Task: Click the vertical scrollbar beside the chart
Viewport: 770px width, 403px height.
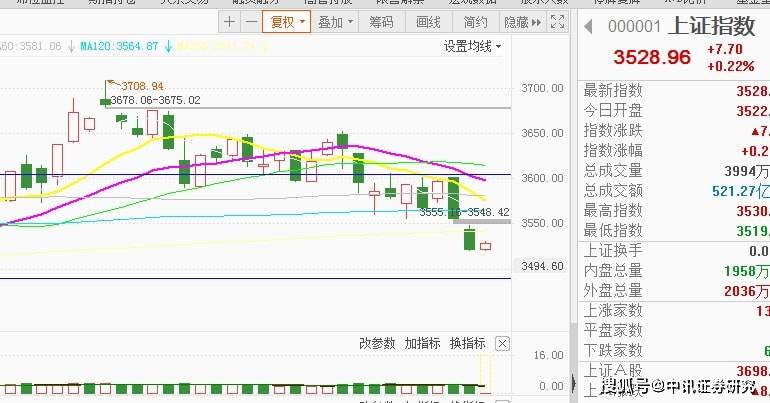Action: click(x=573, y=196)
